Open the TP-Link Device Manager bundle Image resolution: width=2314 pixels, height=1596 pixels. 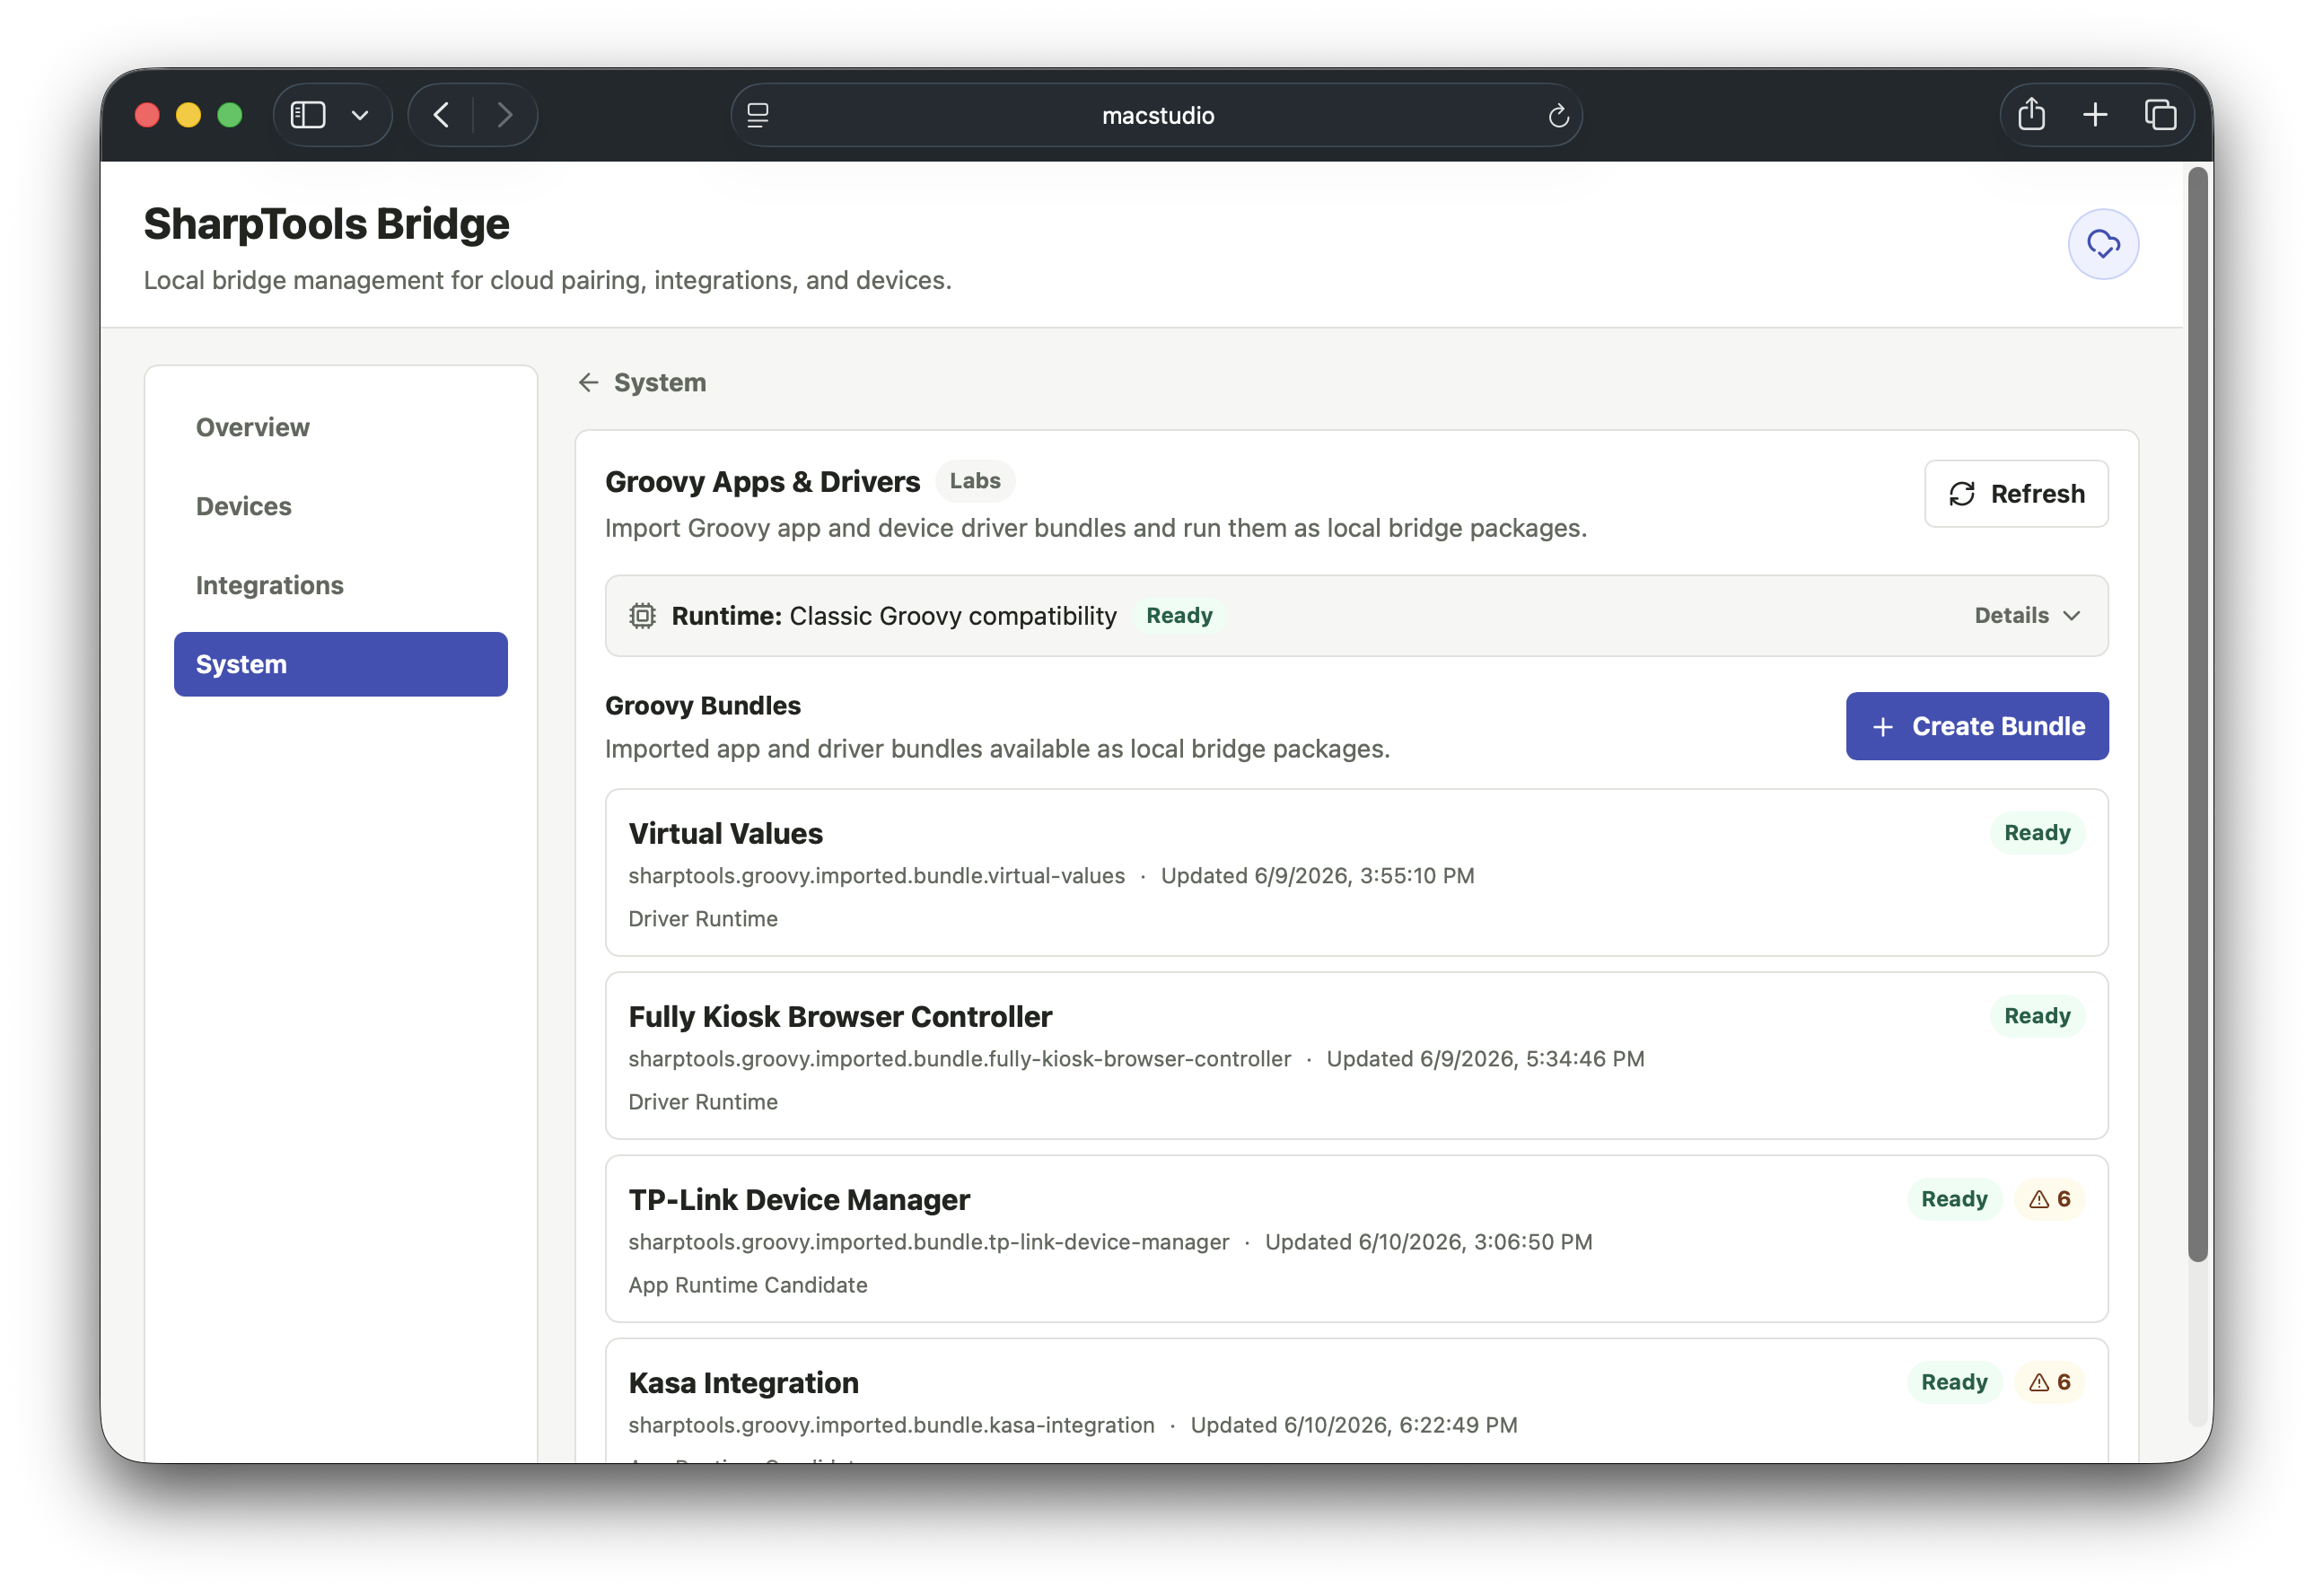[1356, 1238]
